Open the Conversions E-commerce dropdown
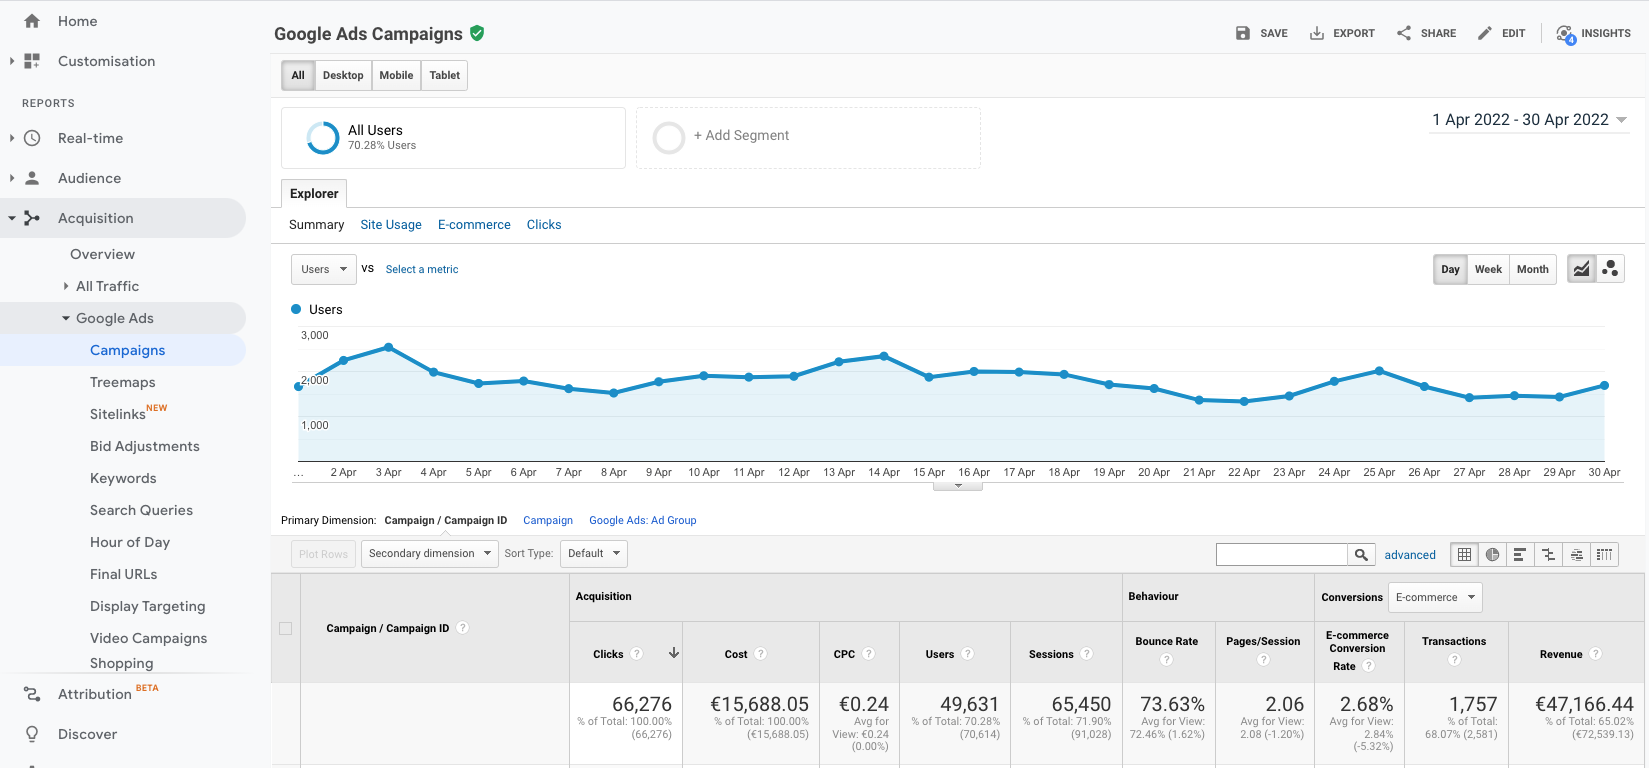The width and height of the screenshot is (1649, 768). coord(1435,597)
